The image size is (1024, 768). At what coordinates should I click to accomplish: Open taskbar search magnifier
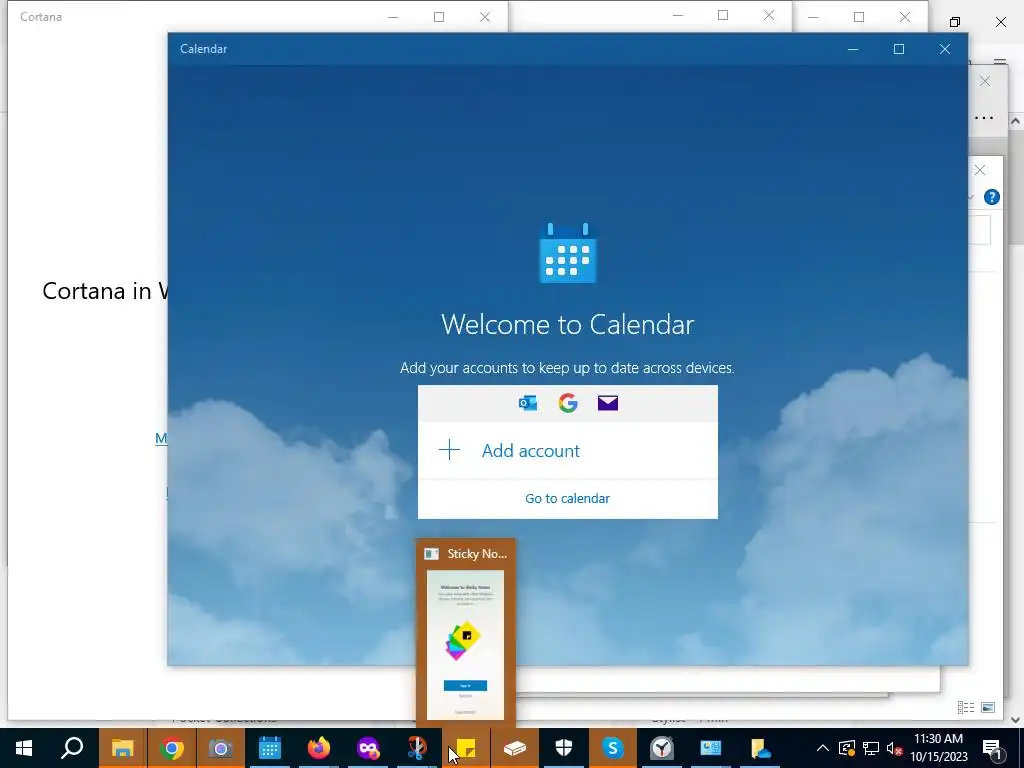72,748
